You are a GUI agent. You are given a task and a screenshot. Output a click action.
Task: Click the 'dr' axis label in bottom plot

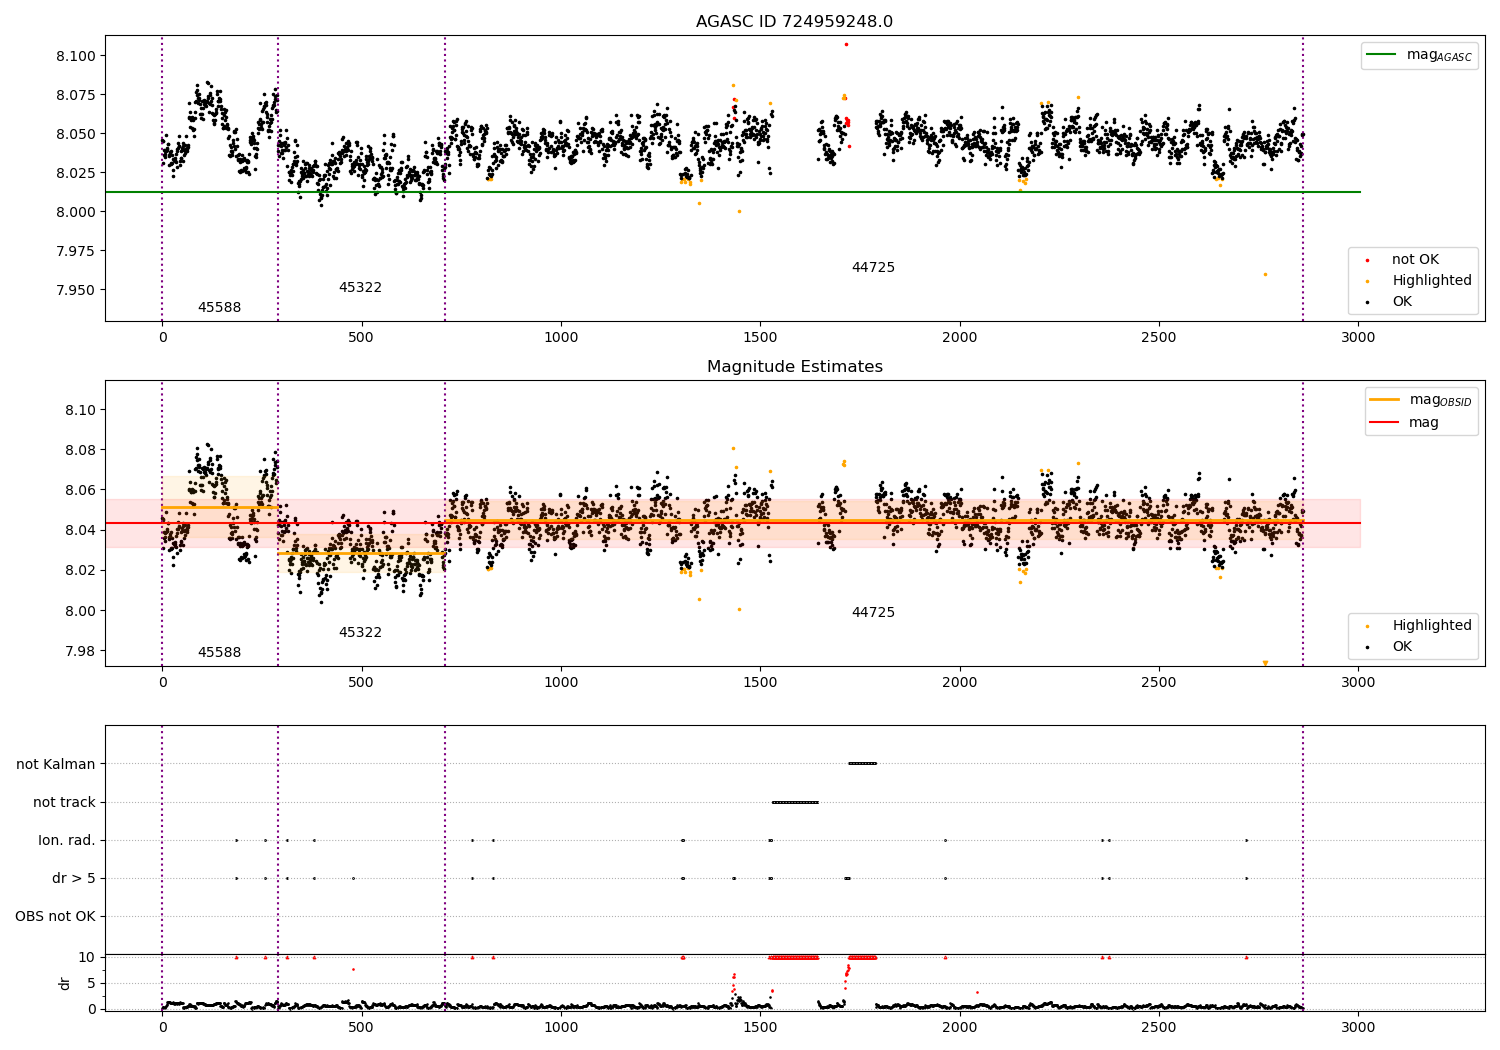coord(65,983)
